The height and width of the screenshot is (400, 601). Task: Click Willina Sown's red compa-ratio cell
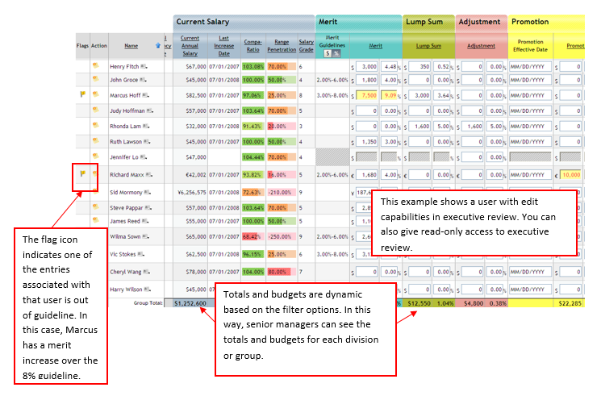252,236
